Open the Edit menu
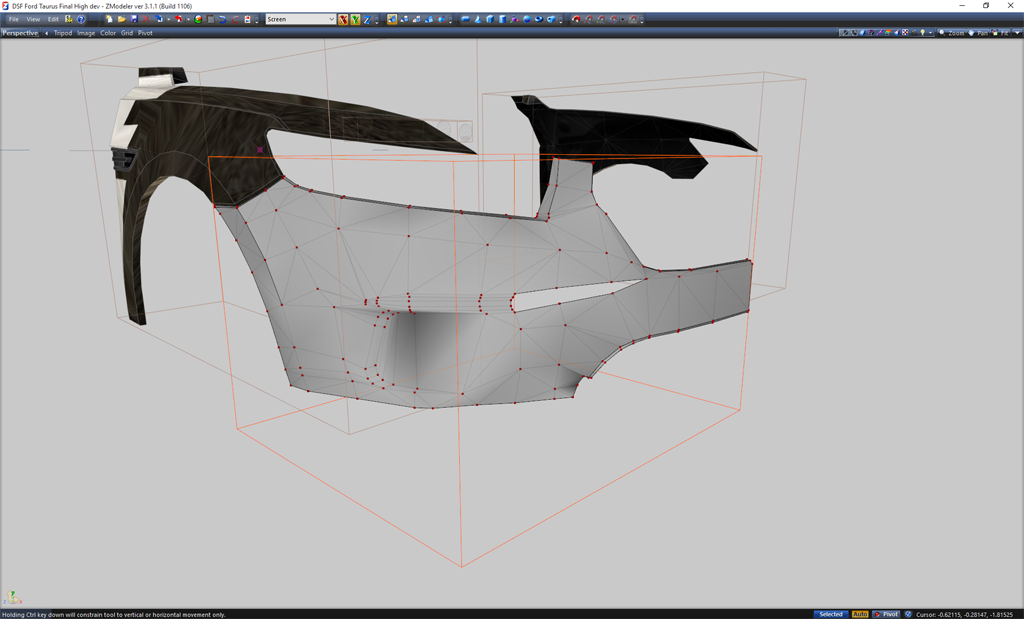The image size is (1024, 619). pyautogui.click(x=53, y=19)
